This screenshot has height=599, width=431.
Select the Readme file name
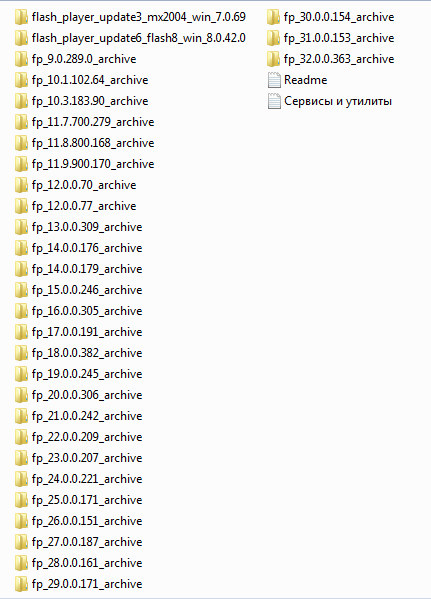[306, 80]
